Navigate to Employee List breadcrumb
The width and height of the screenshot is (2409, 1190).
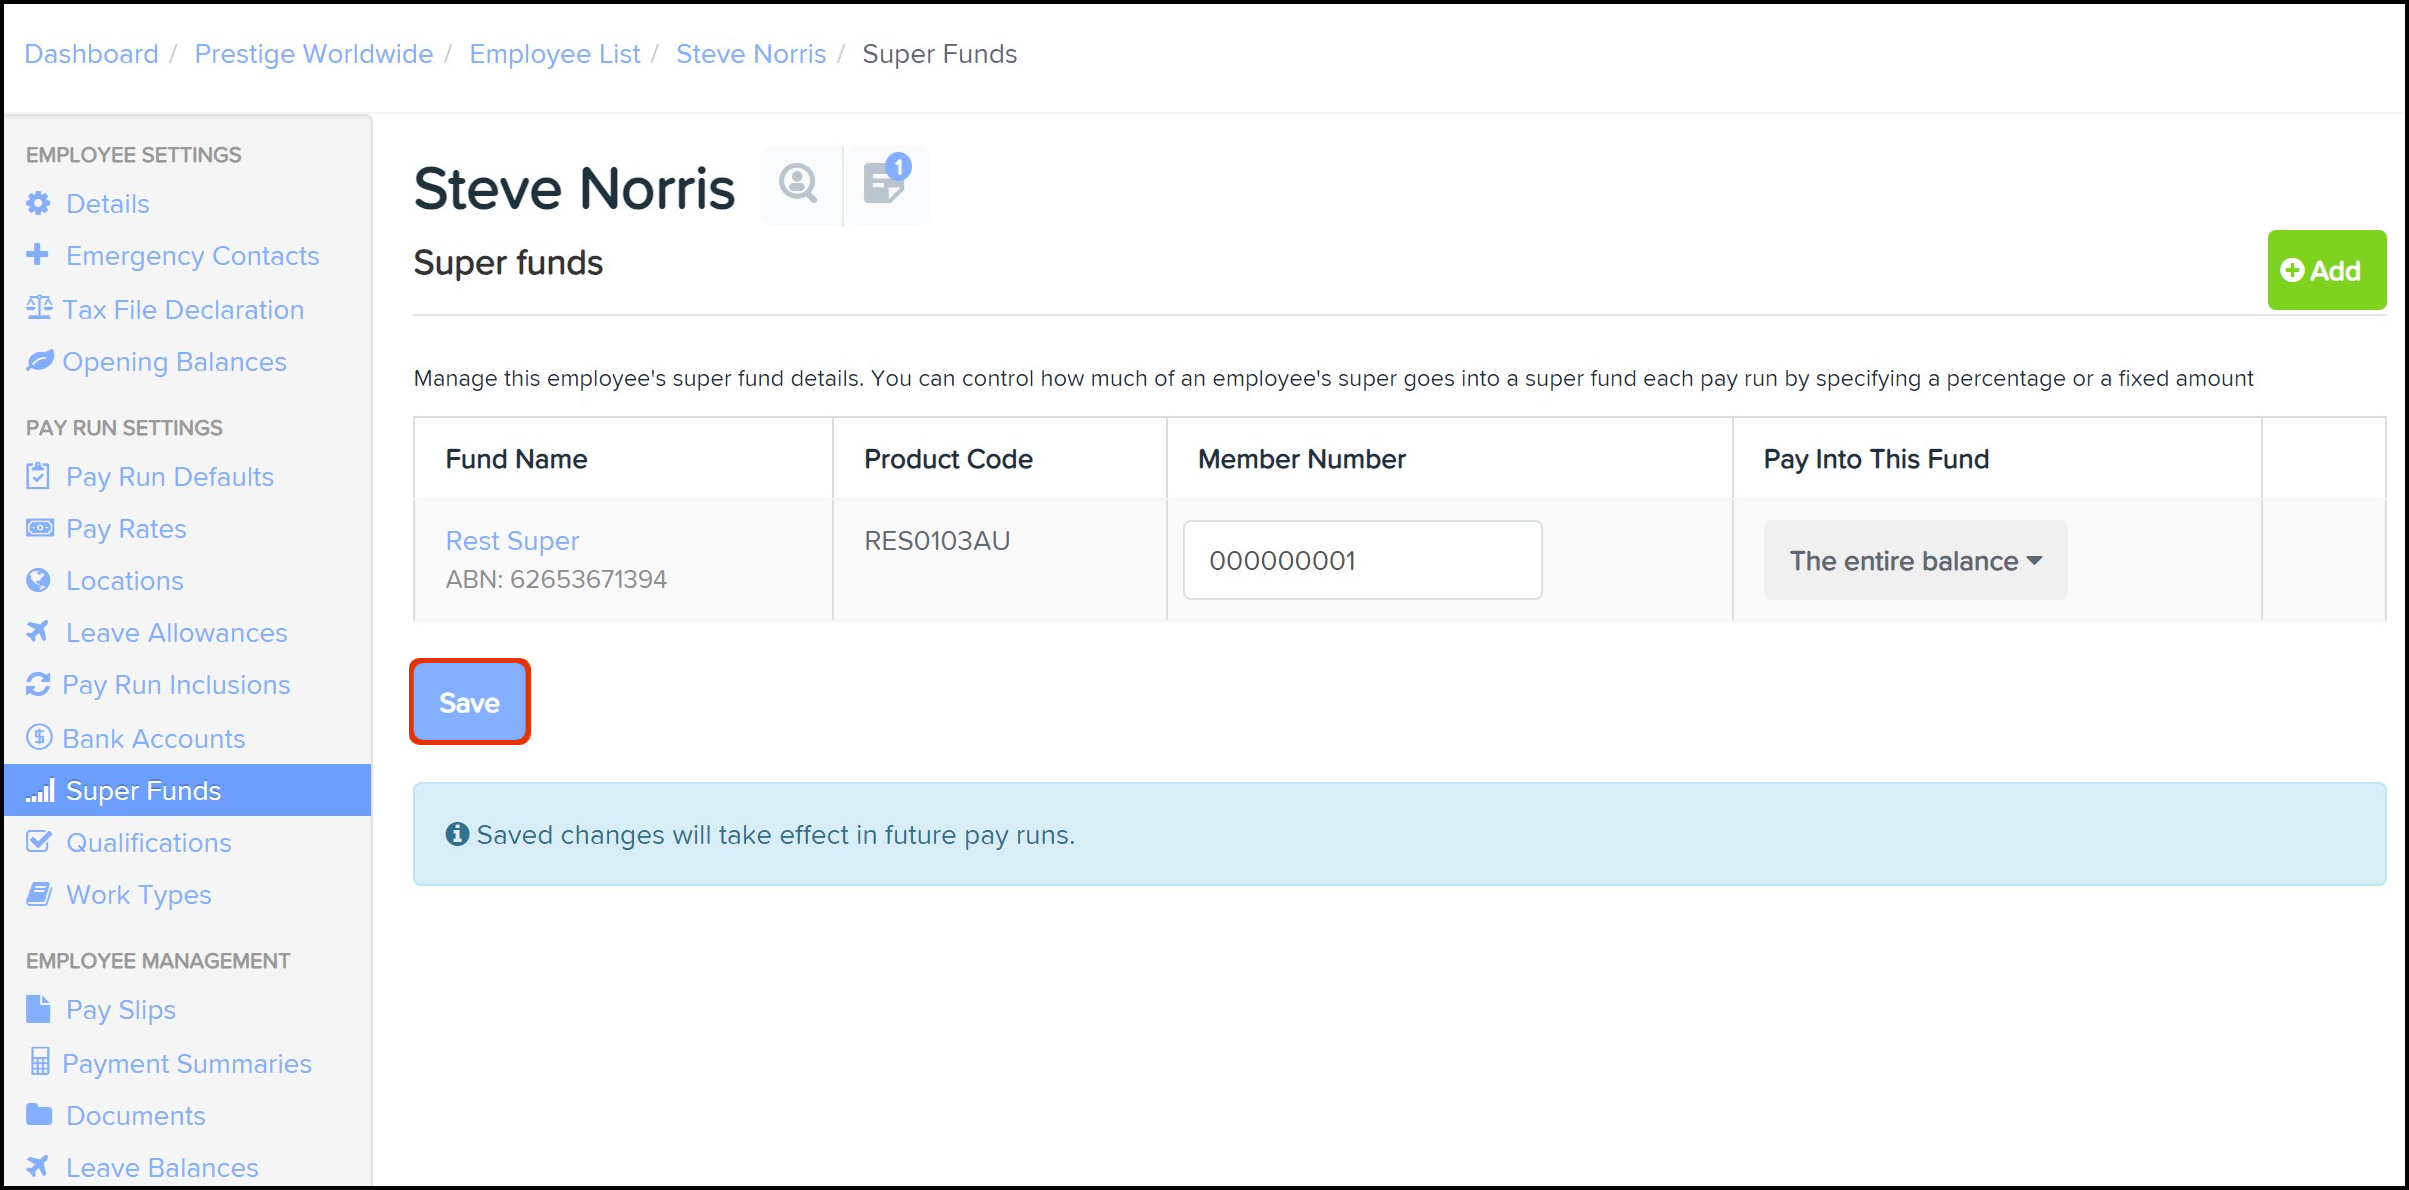pos(554,54)
